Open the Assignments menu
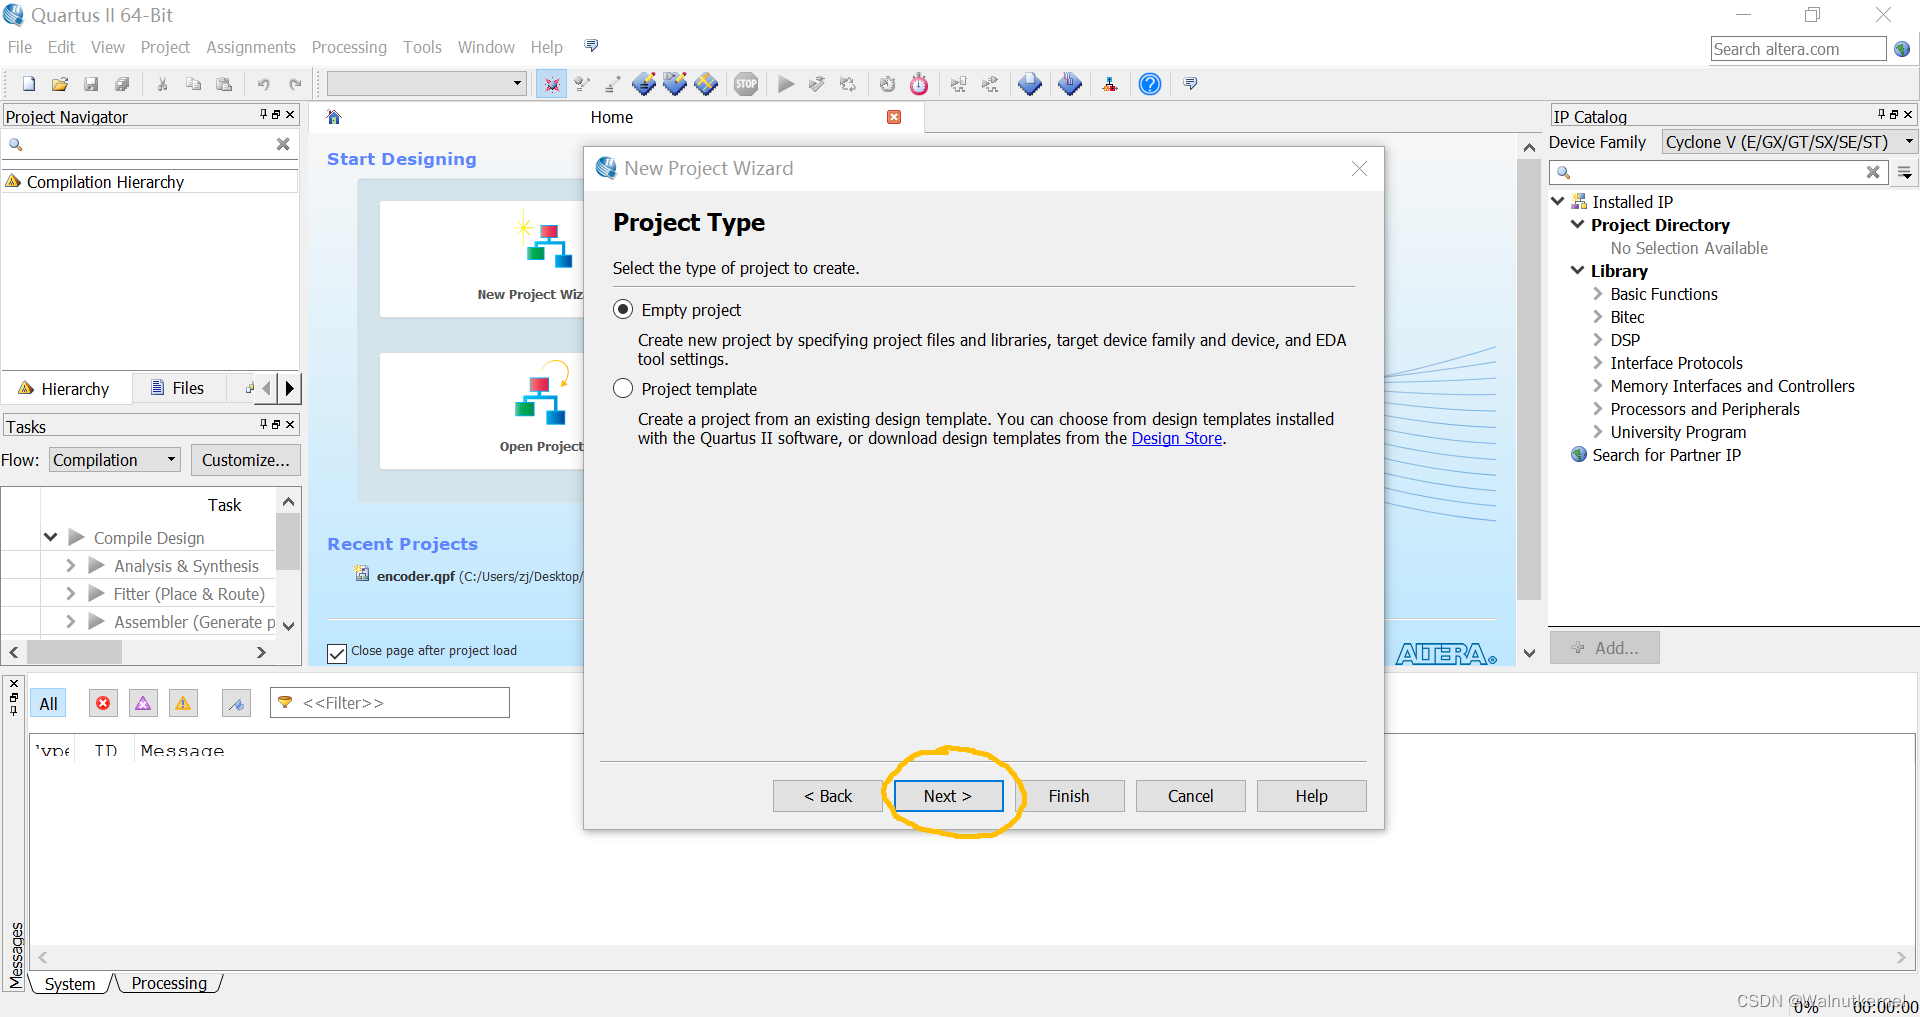This screenshot has height=1017, width=1920. tap(251, 47)
